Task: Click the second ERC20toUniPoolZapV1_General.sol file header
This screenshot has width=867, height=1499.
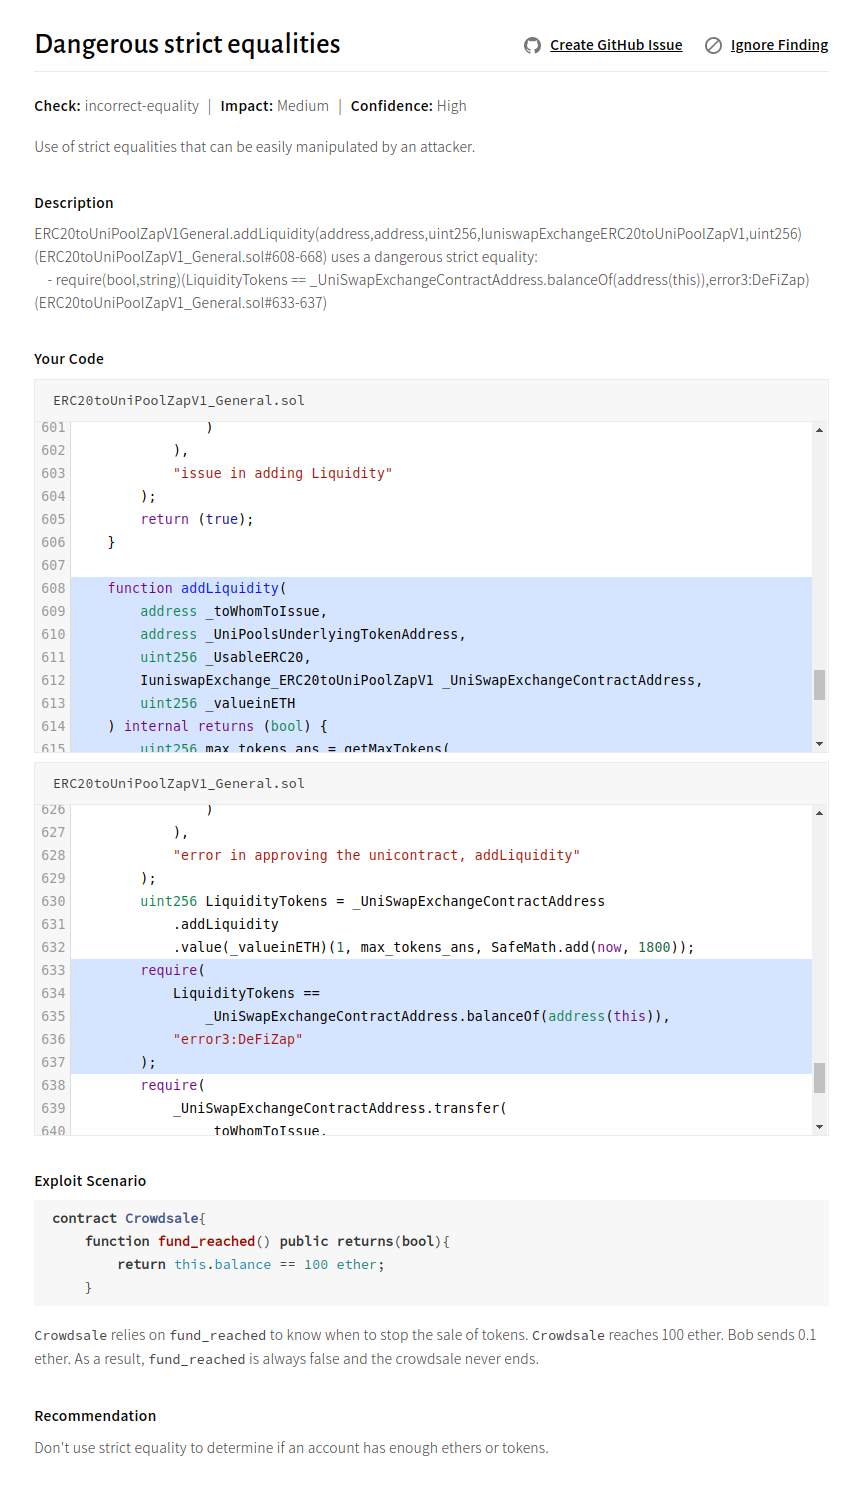Action: coord(179,783)
